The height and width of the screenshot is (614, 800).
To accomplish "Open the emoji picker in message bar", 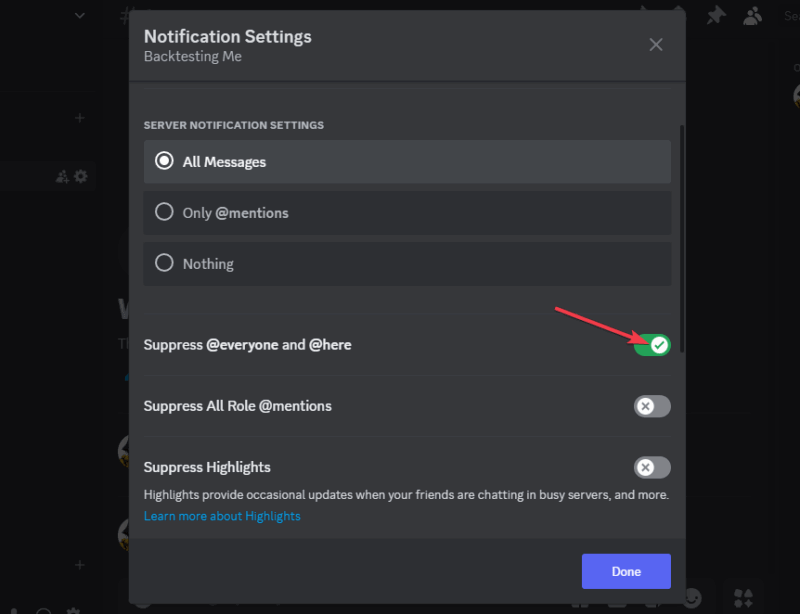I will coord(692,598).
